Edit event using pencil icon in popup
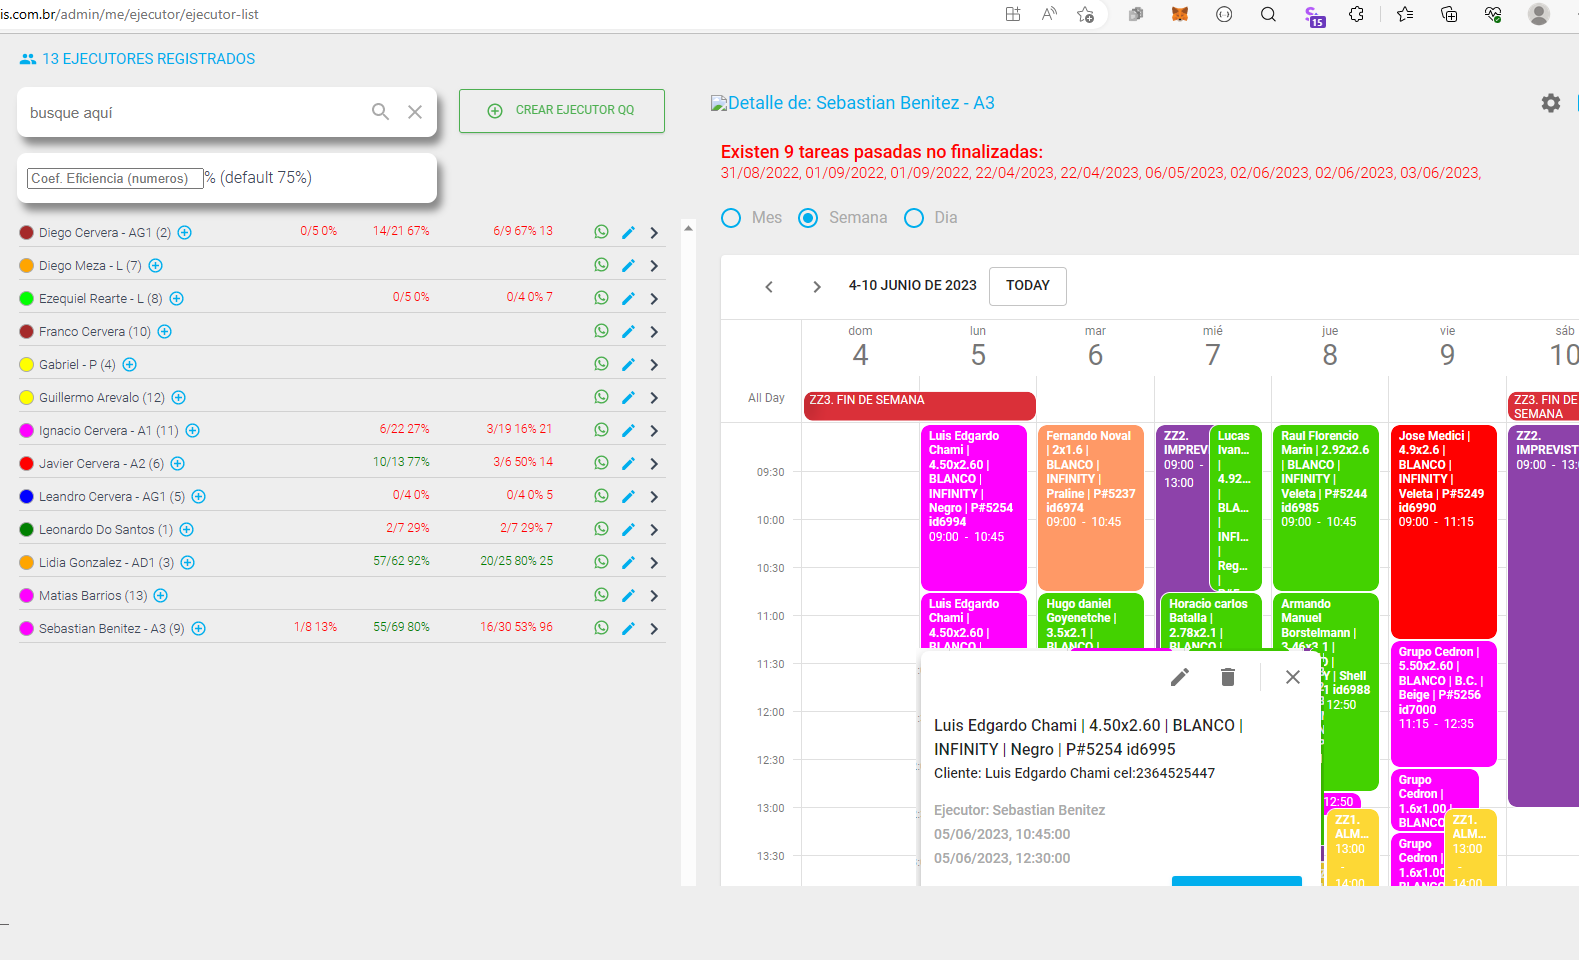The width and height of the screenshot is (1579, 960). (x=1180, y=677)
